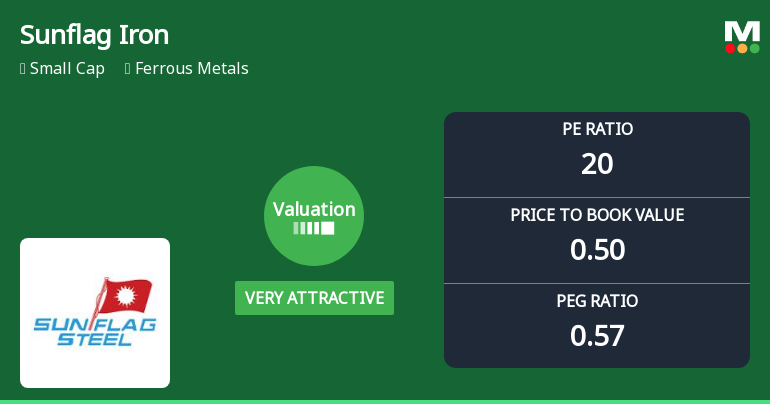
Task: Click the Sunflag Iron title
Action: (x=94, y=35)
